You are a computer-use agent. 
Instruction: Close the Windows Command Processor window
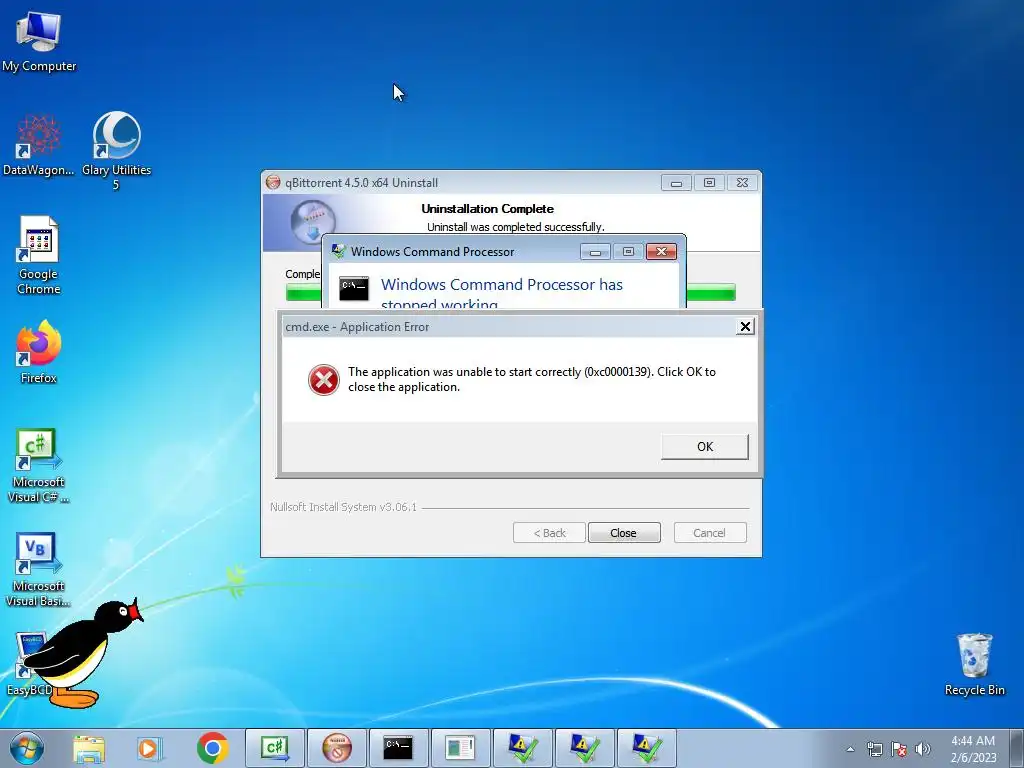[662, 251]
